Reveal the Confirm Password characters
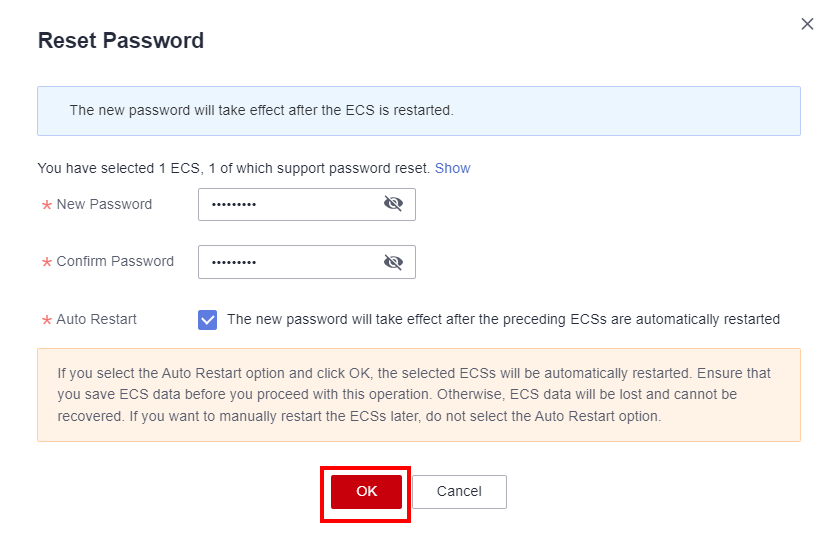Viewport: 834px width, 546px height. (x=393, y=262)
